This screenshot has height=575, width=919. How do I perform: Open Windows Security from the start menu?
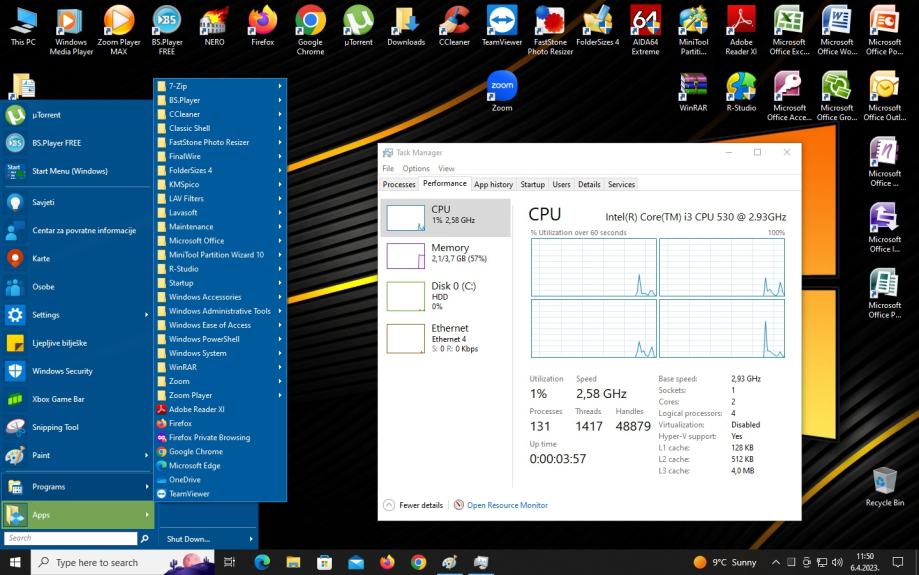(x=77, y=371)
